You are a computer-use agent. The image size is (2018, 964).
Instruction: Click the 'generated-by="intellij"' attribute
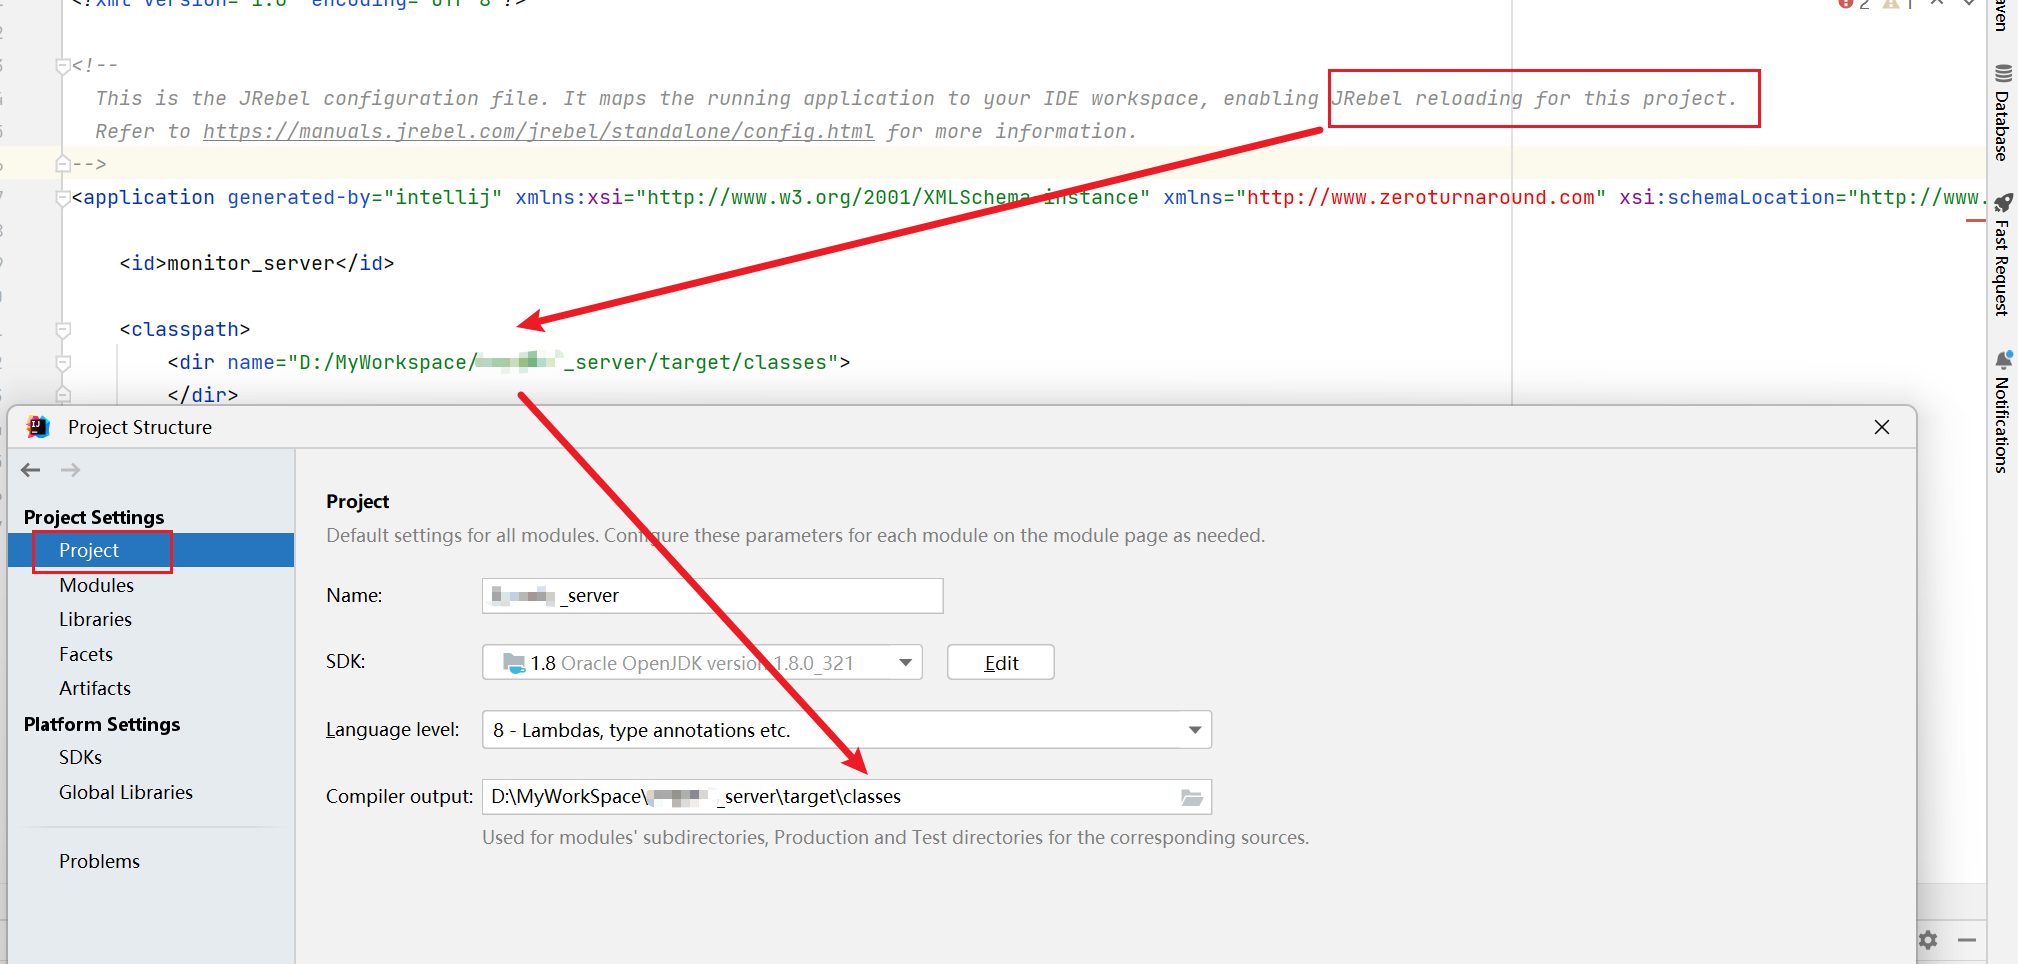pos(365,198)
